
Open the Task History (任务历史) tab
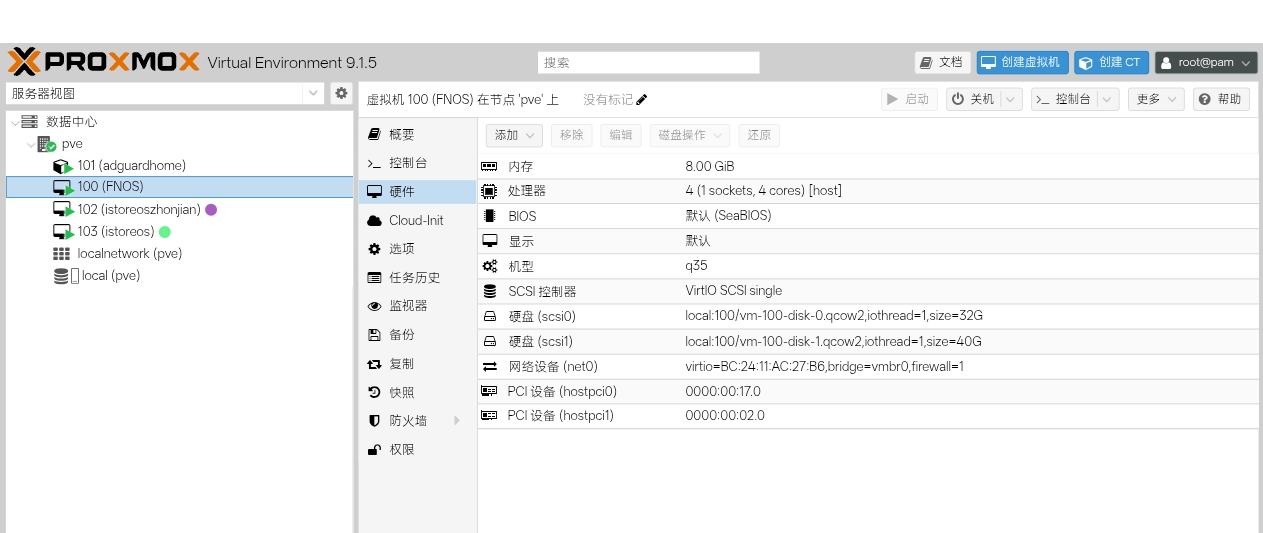417,278
